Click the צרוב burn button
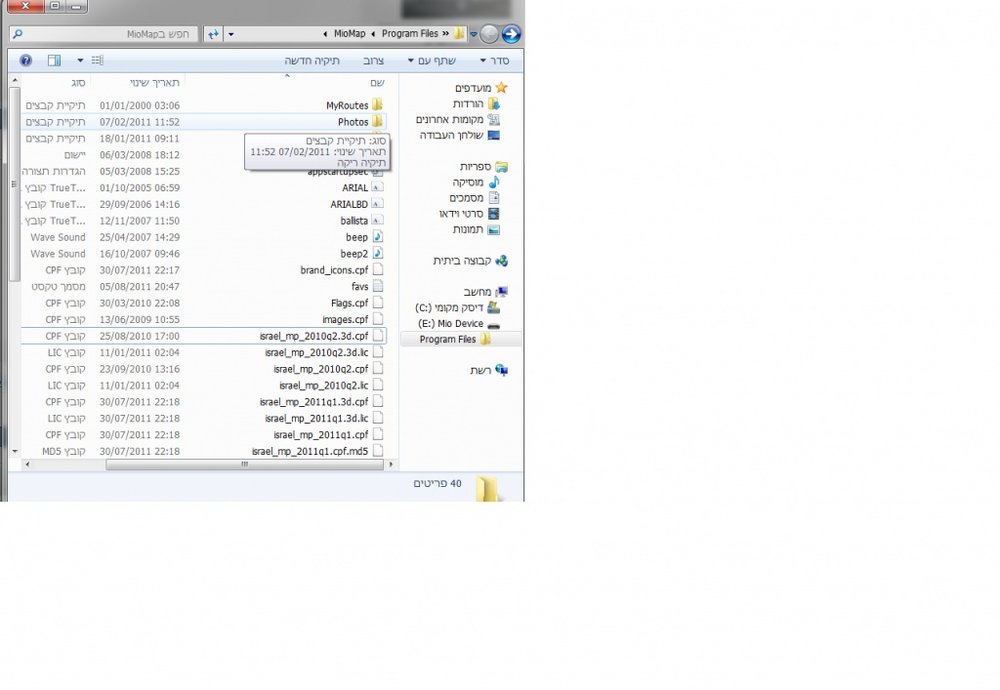The width and height of the screenshot is (1000, 690). [374, 61]
